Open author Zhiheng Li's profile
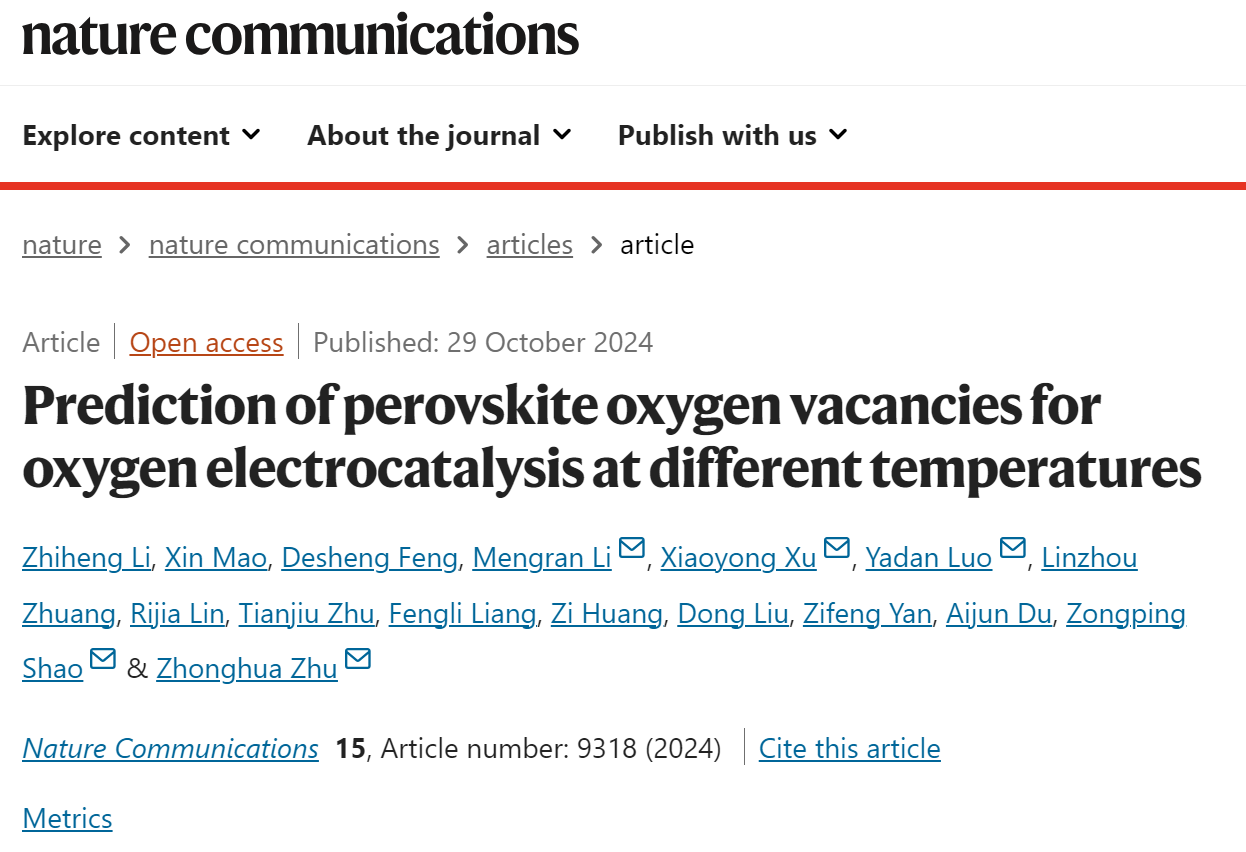 pyautogui.click(x=86, y=557)
